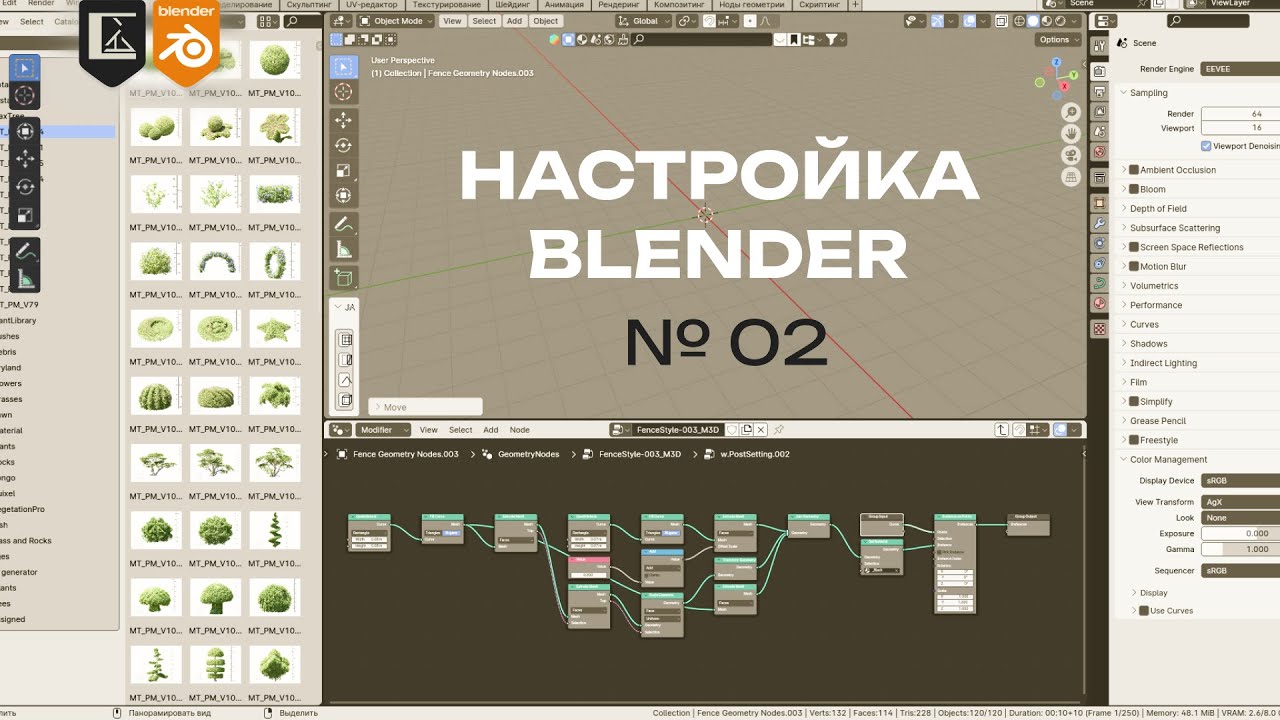The width and height of the screenshot is (1280, 720).
Task: Activate the 3D Cursor tool in viewport
Action: [x=343, y=92]
